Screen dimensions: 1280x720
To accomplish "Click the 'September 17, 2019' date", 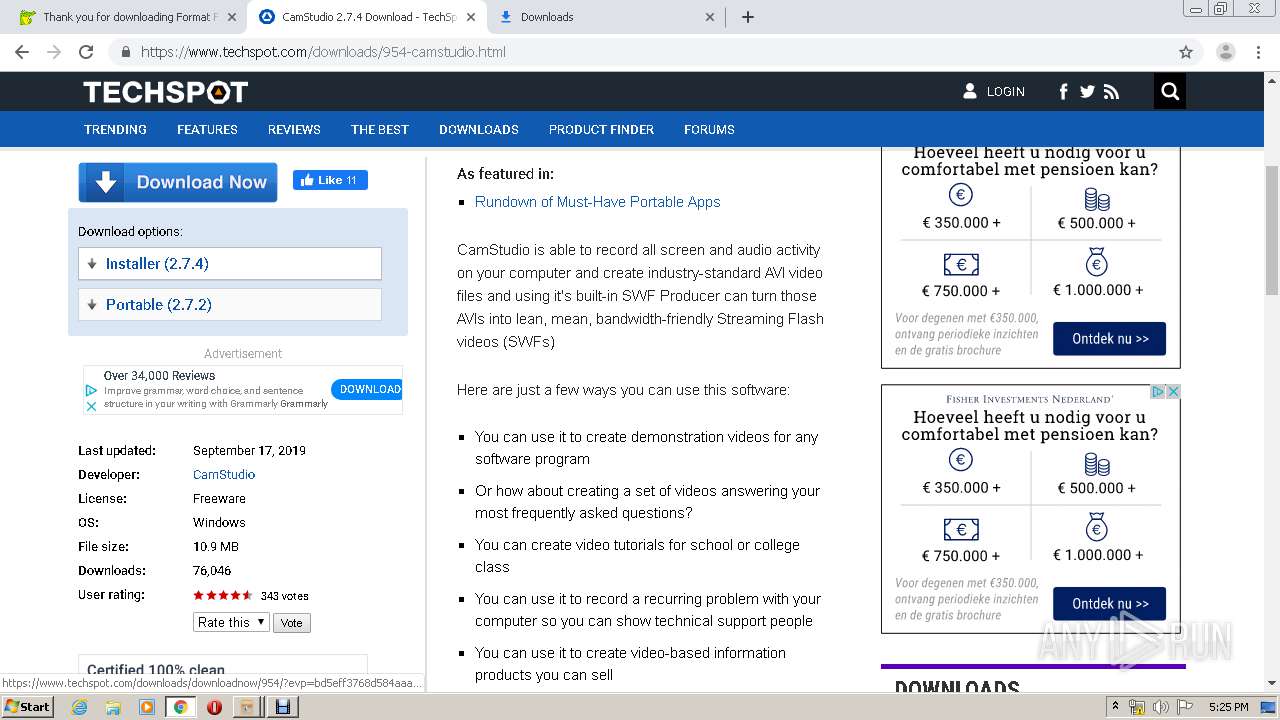I will click(249, 450).
